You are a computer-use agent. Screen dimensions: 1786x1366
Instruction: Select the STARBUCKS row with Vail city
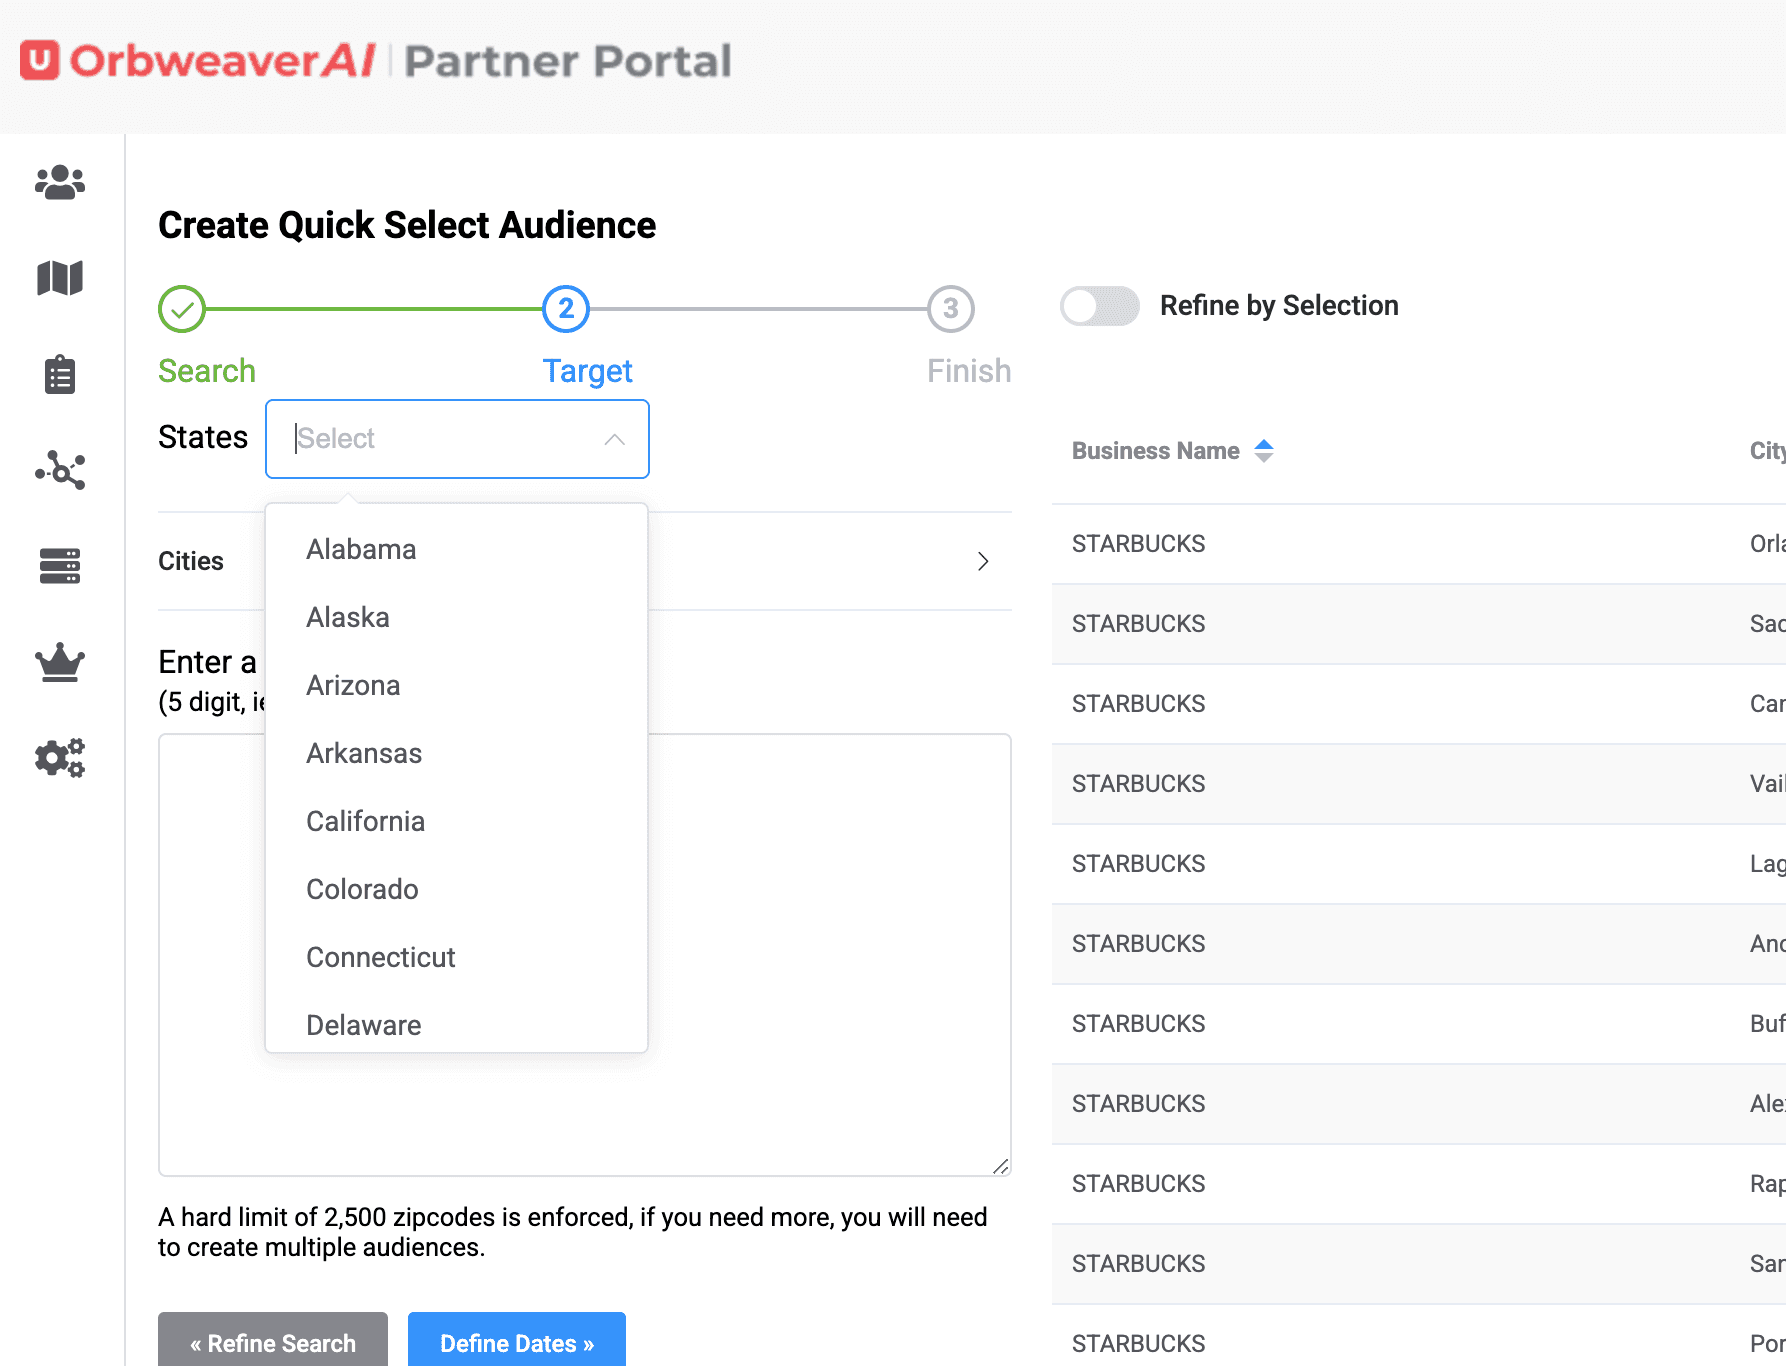click(1419, 784)
